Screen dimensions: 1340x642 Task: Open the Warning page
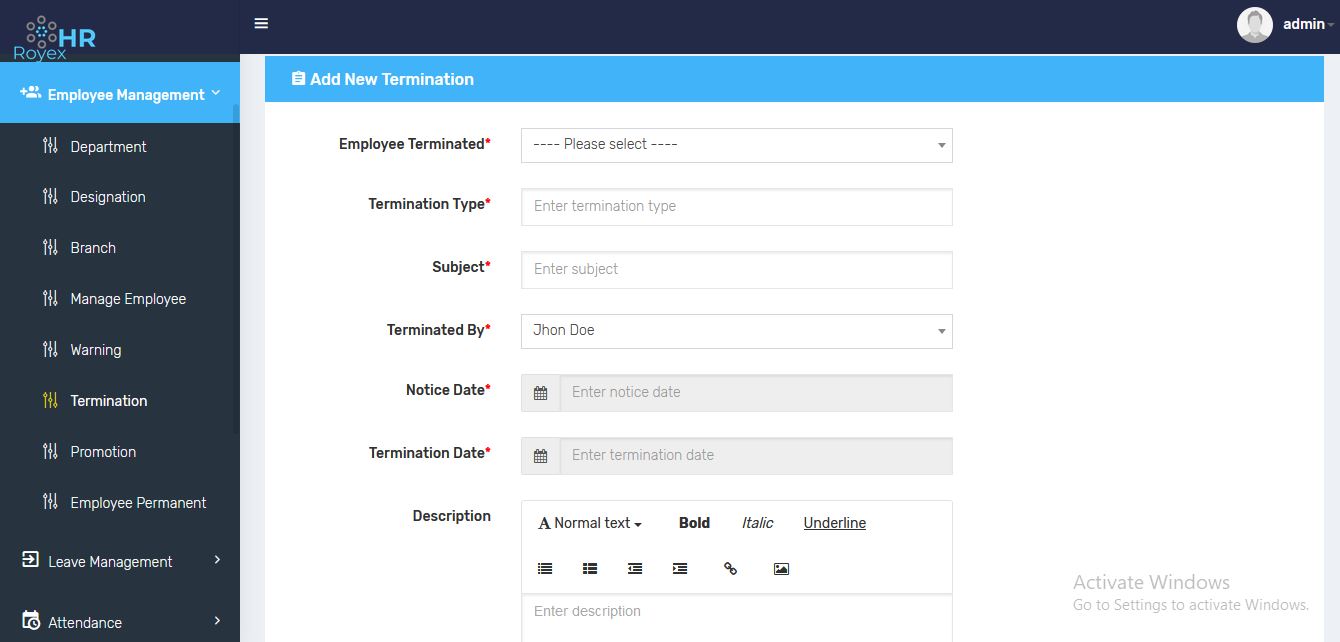click(96, 349)
